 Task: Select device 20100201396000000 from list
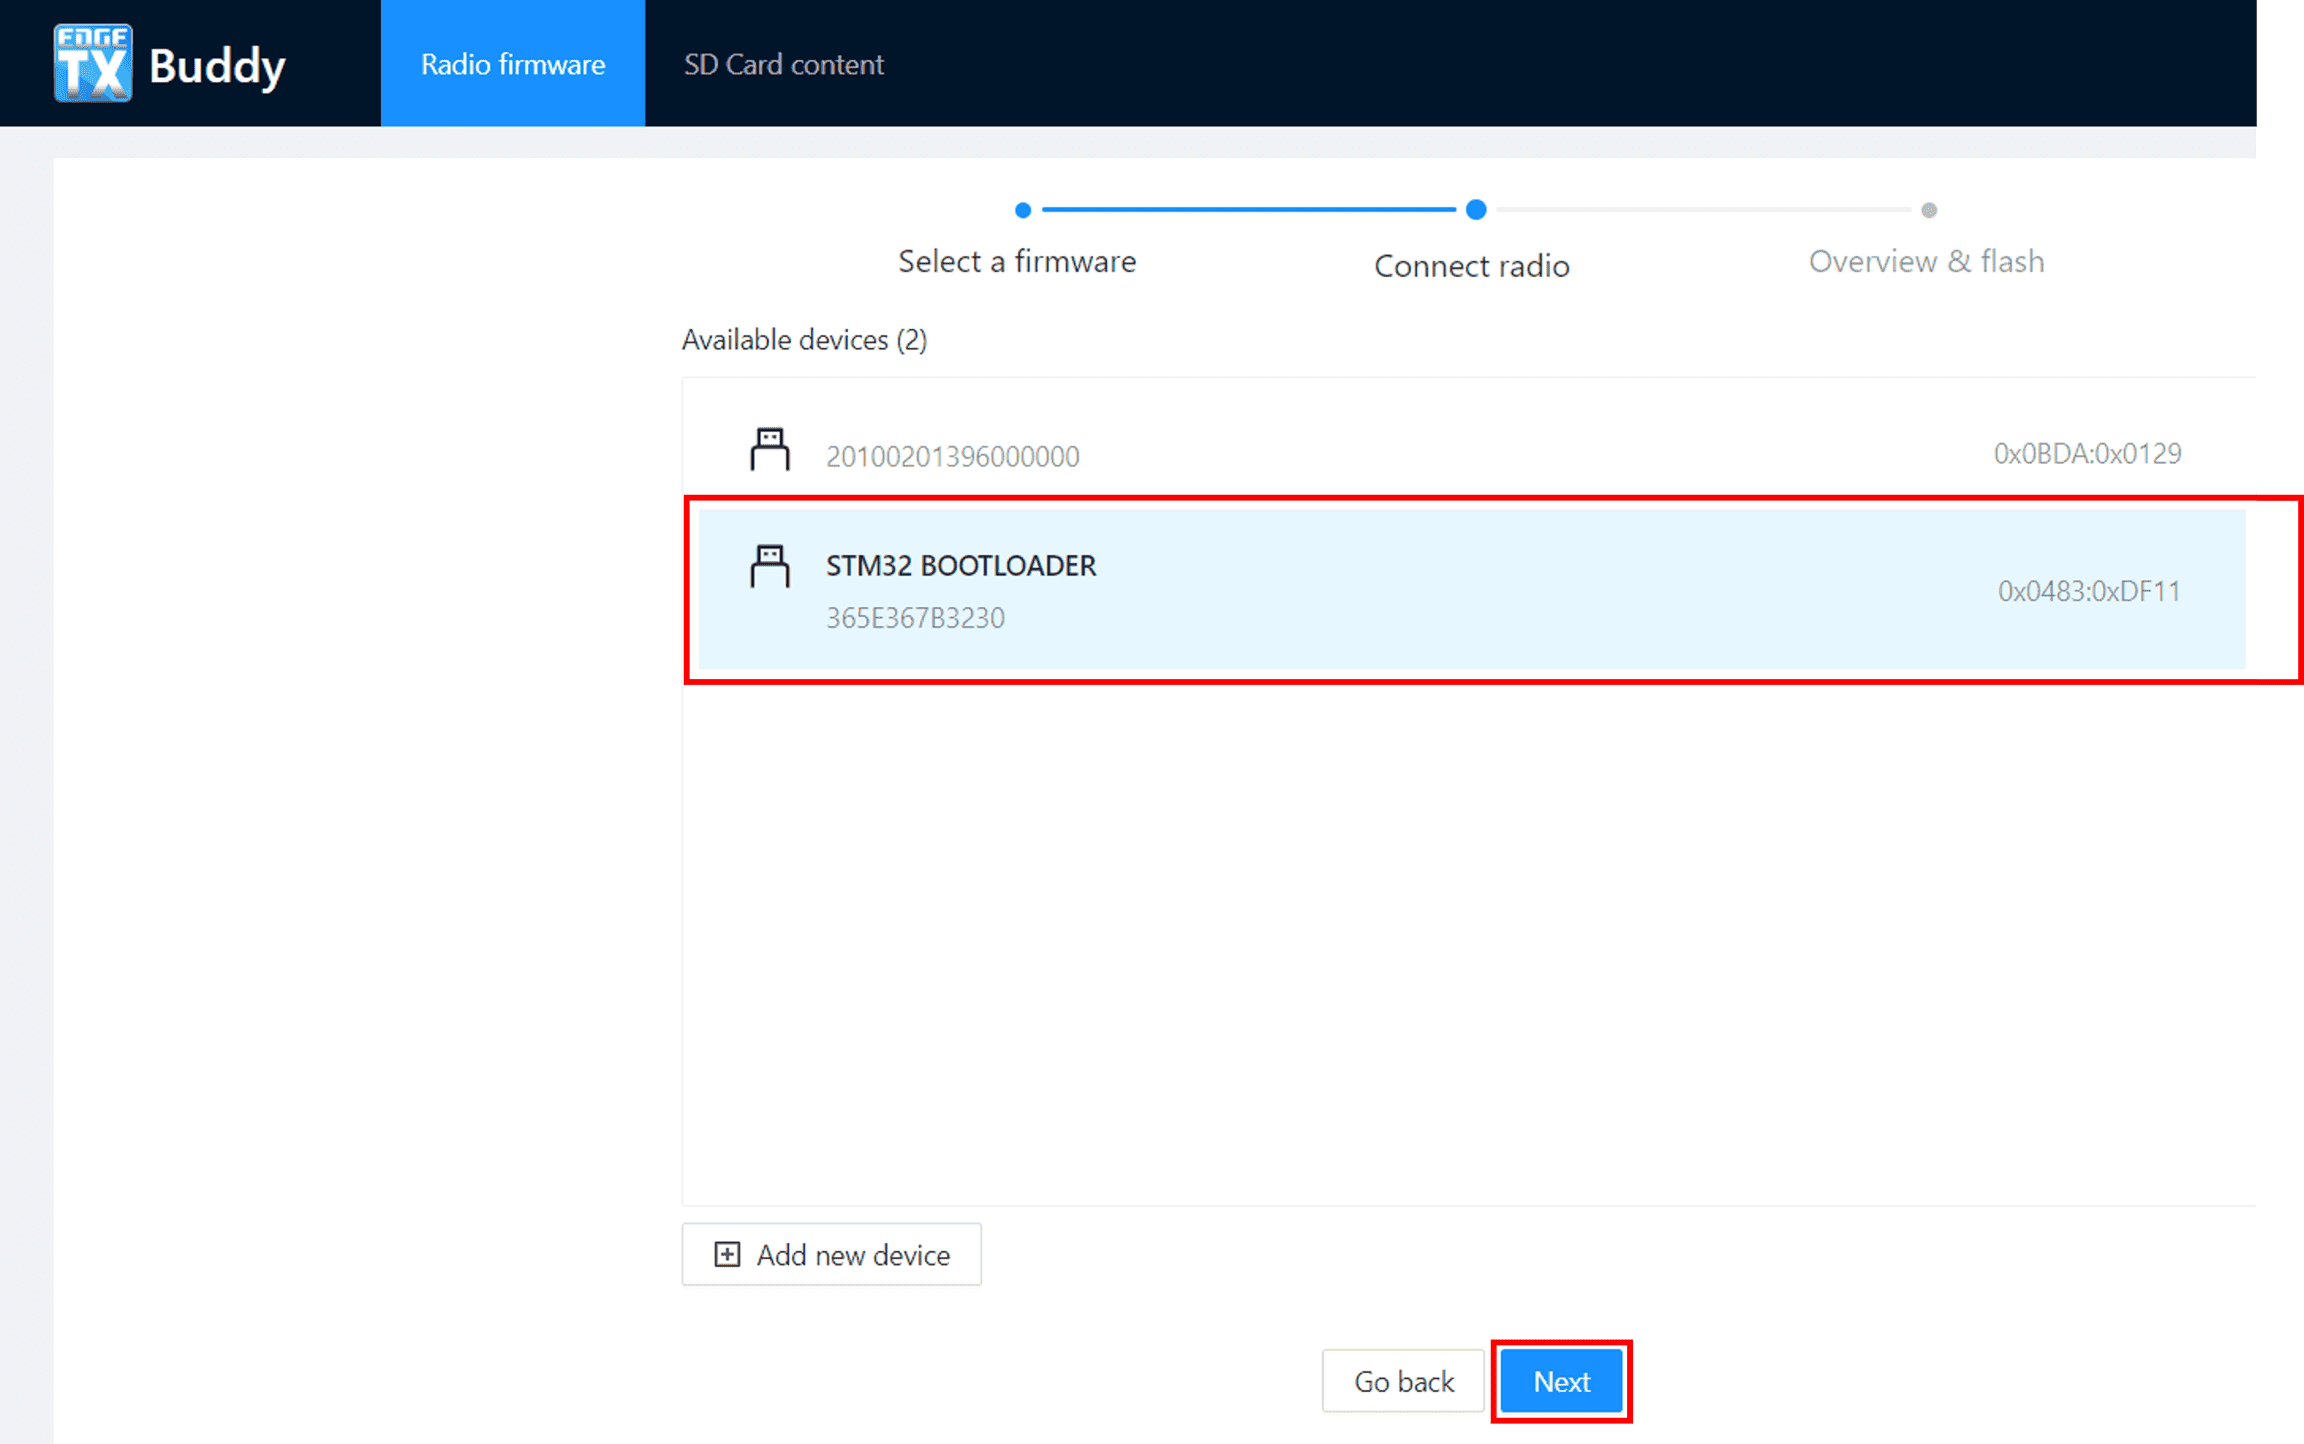(x=952, y=456)
